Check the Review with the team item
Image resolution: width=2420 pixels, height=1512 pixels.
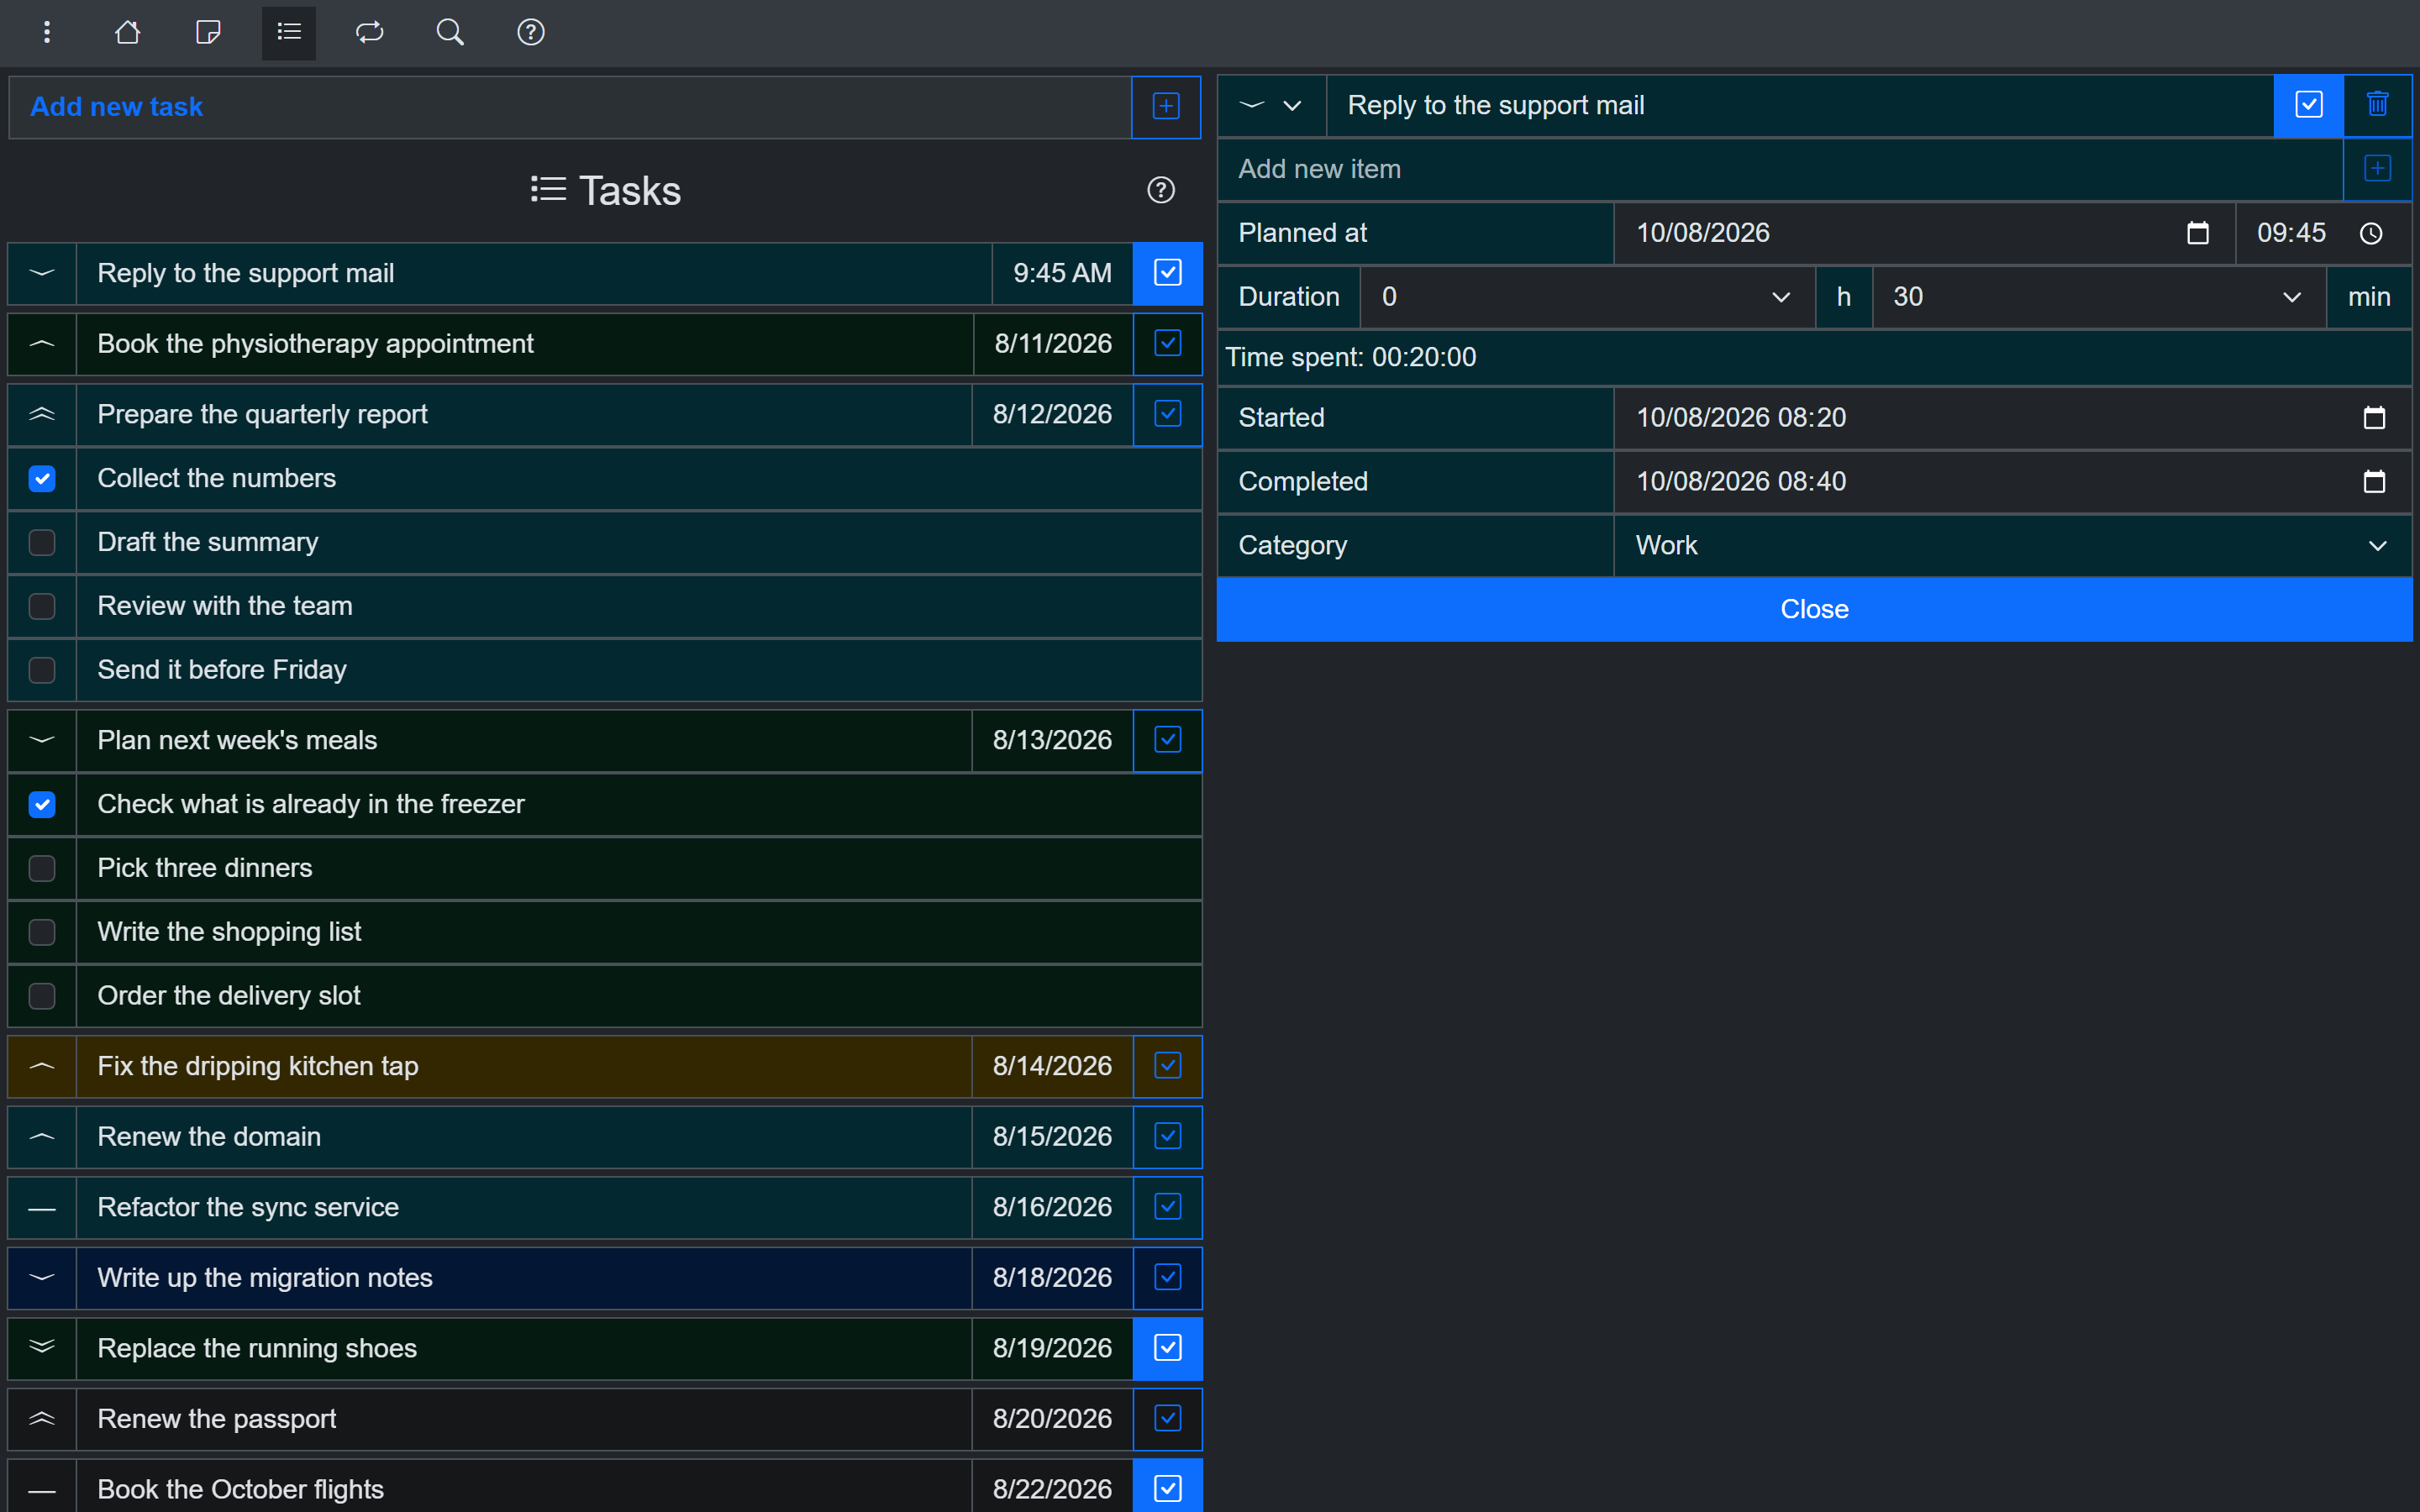(x=42, y=607)
